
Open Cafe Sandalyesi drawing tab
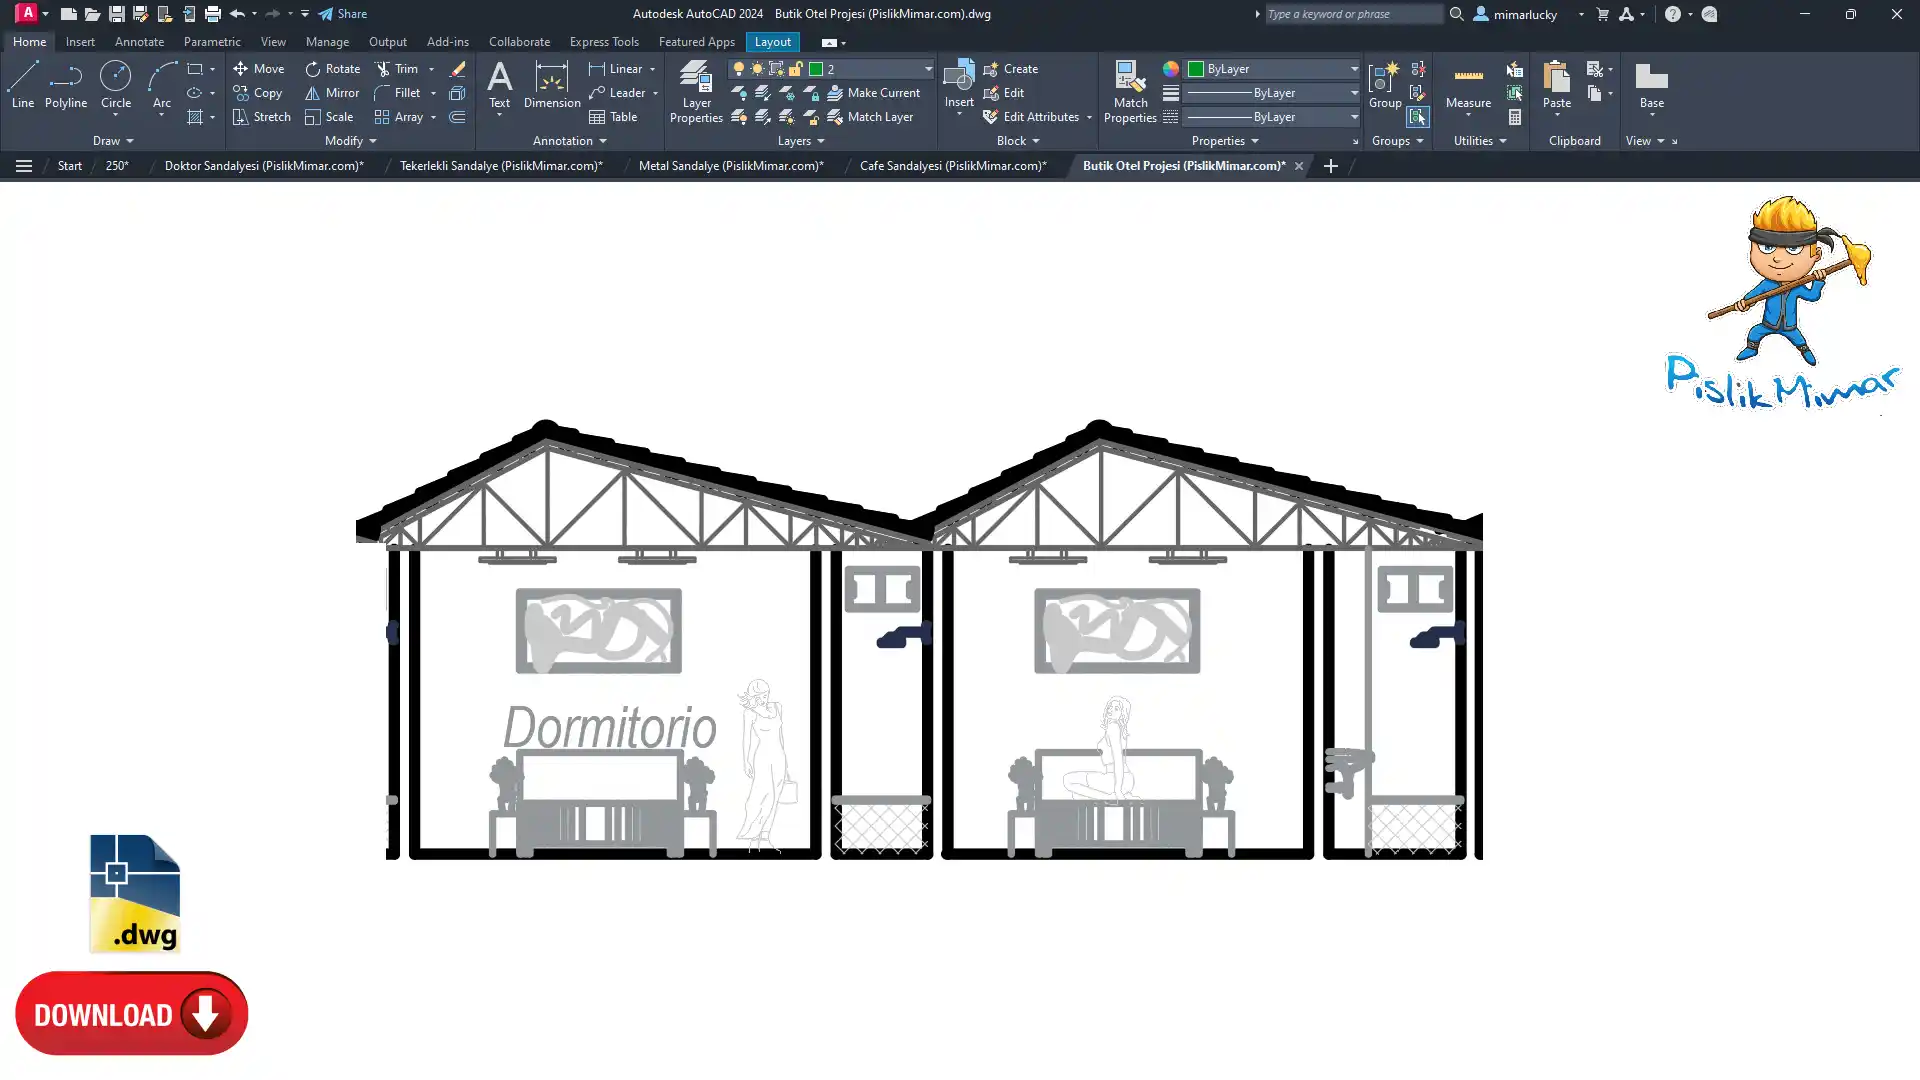tap(952, 166)
